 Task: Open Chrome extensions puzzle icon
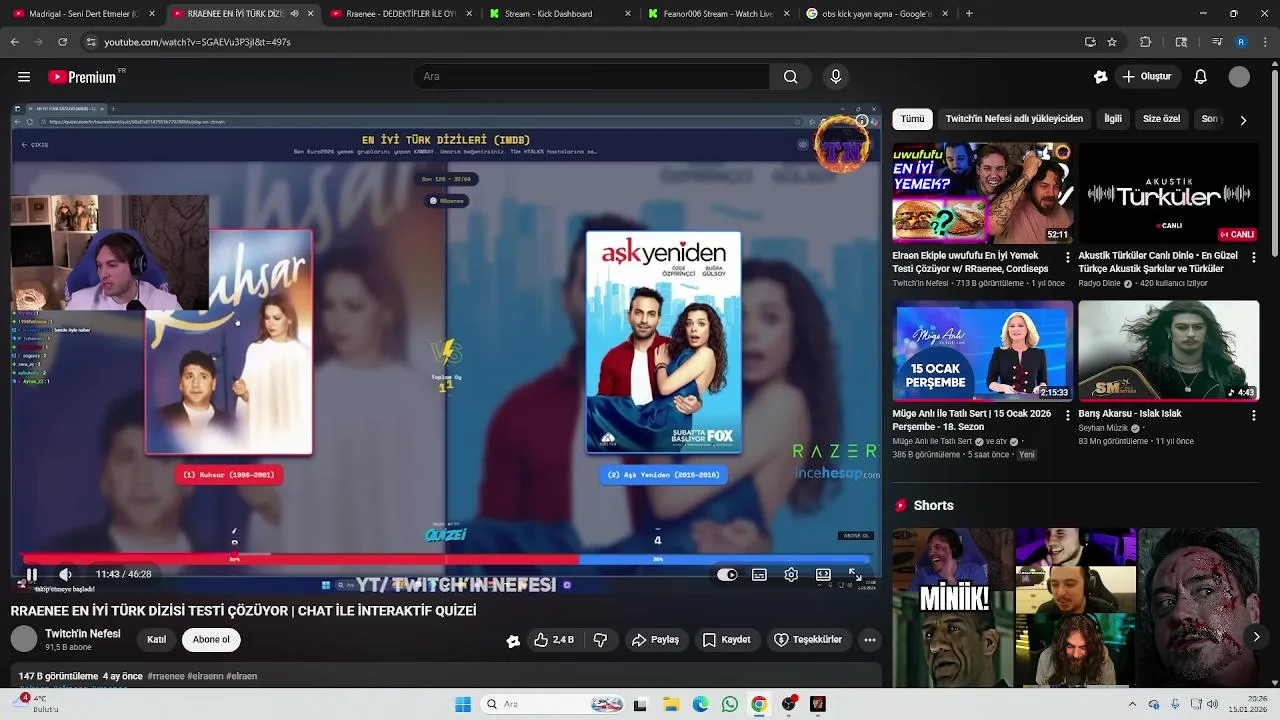point(1146,42)
